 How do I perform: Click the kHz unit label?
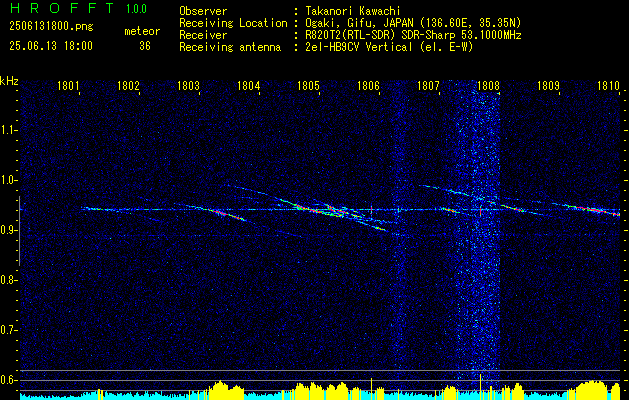(9, 81)
